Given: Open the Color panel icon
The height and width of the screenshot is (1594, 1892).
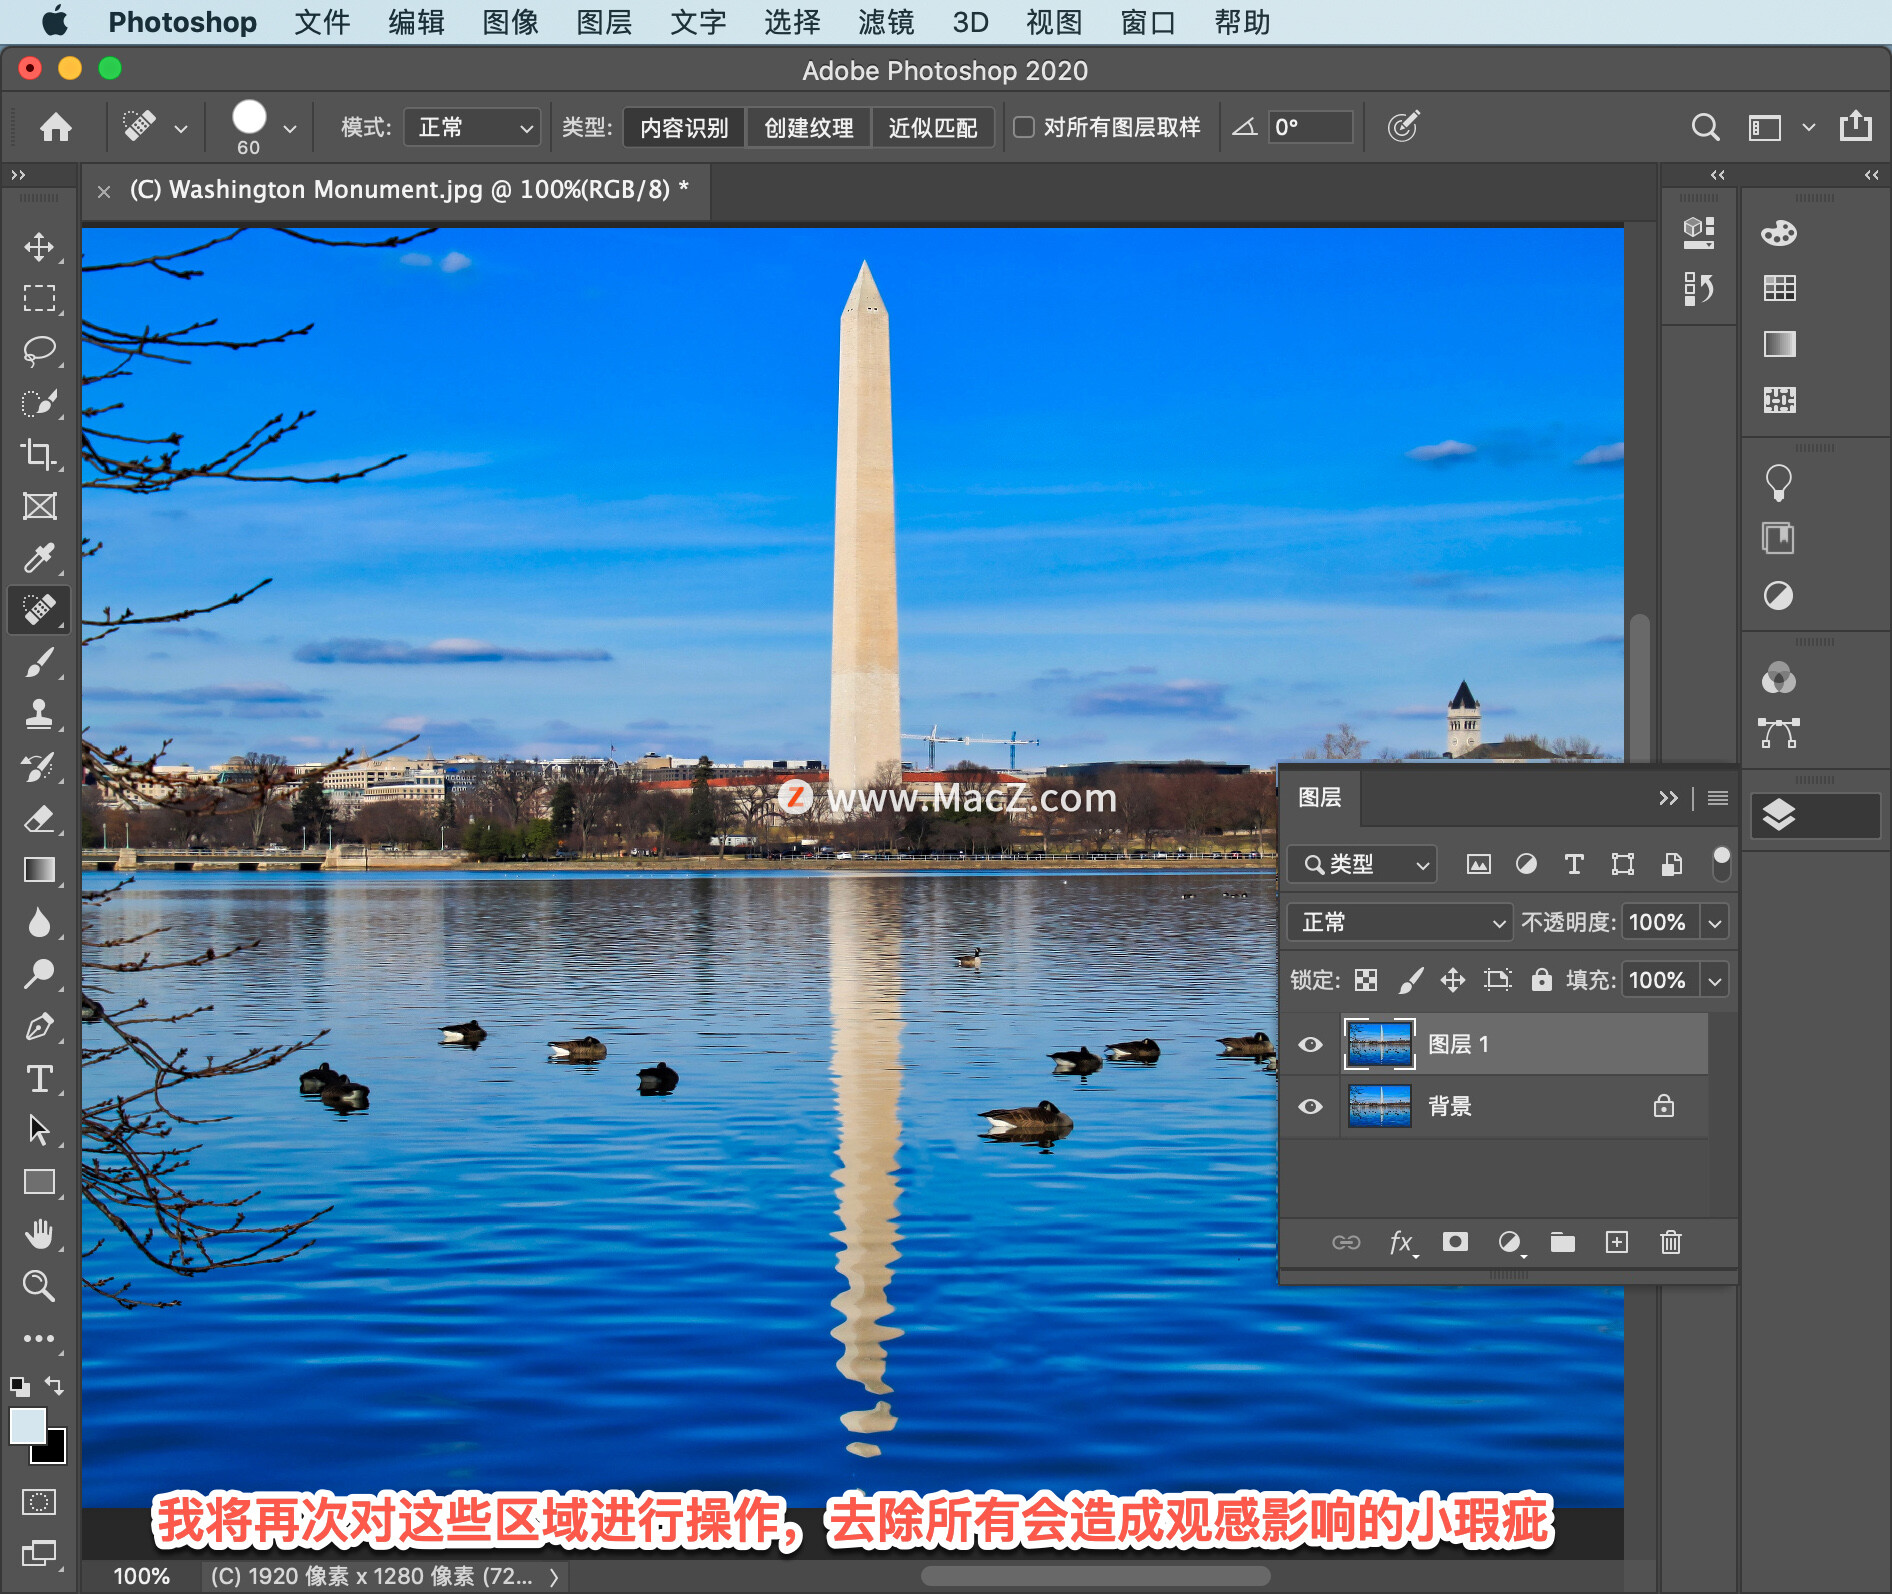Looking at the screenshot, I should coord(1779,233).
